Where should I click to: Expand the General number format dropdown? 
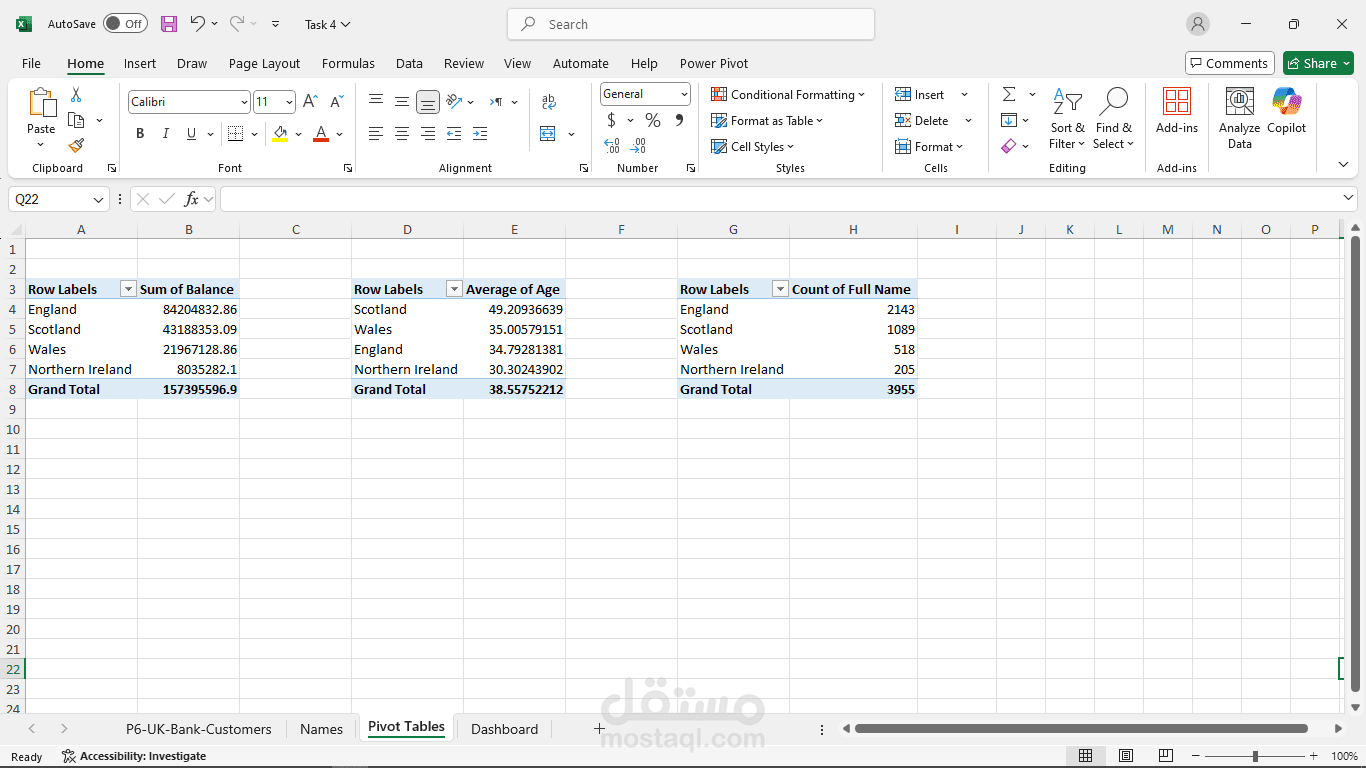click(x=684, y=94)
